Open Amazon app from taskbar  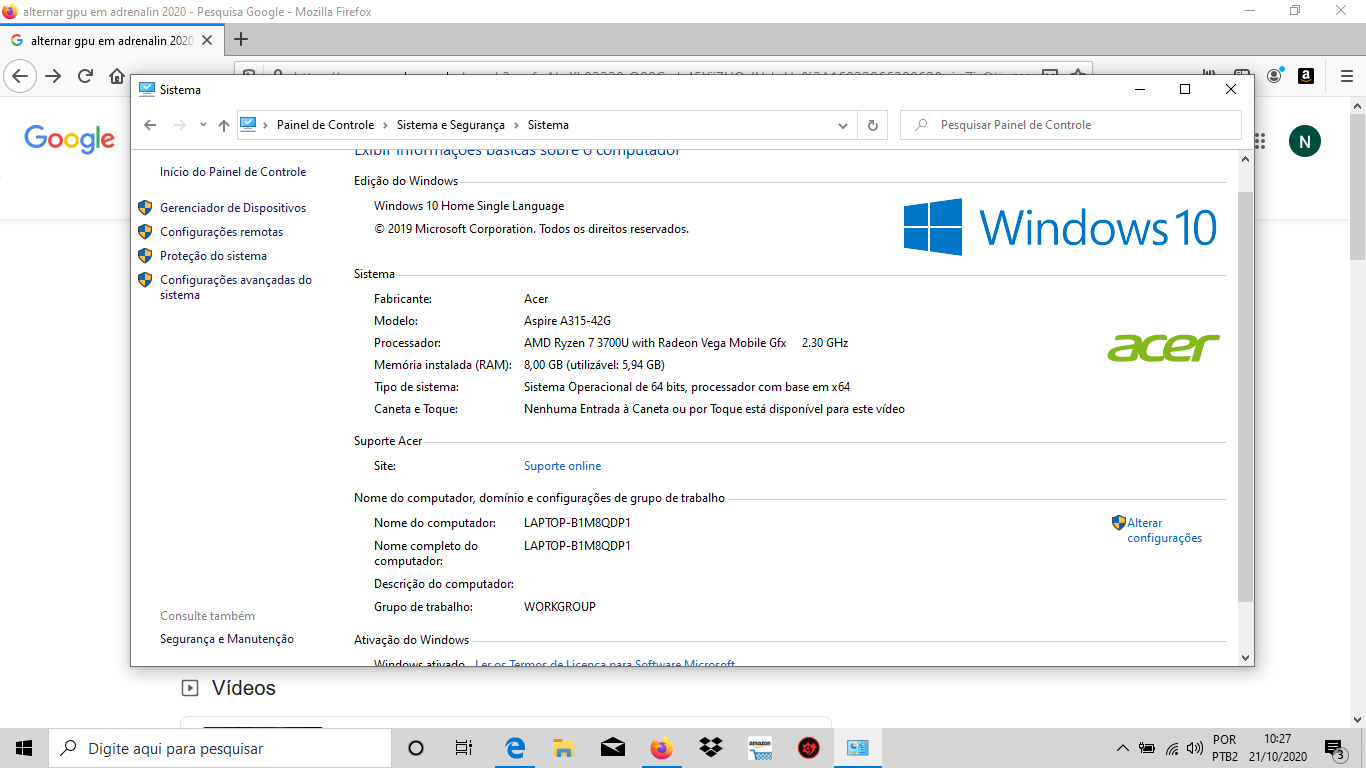760,748
